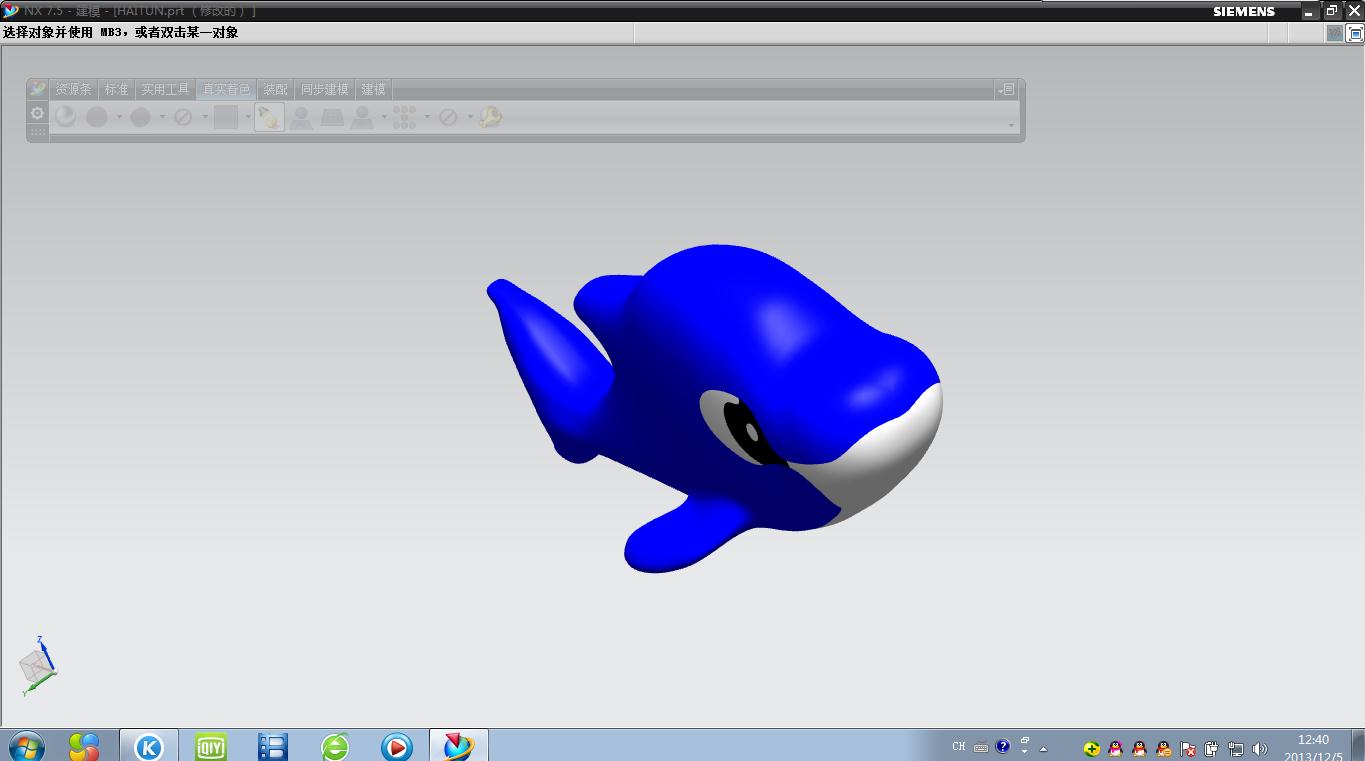Click the first QQ penguin tray icon

point(1116,748)
